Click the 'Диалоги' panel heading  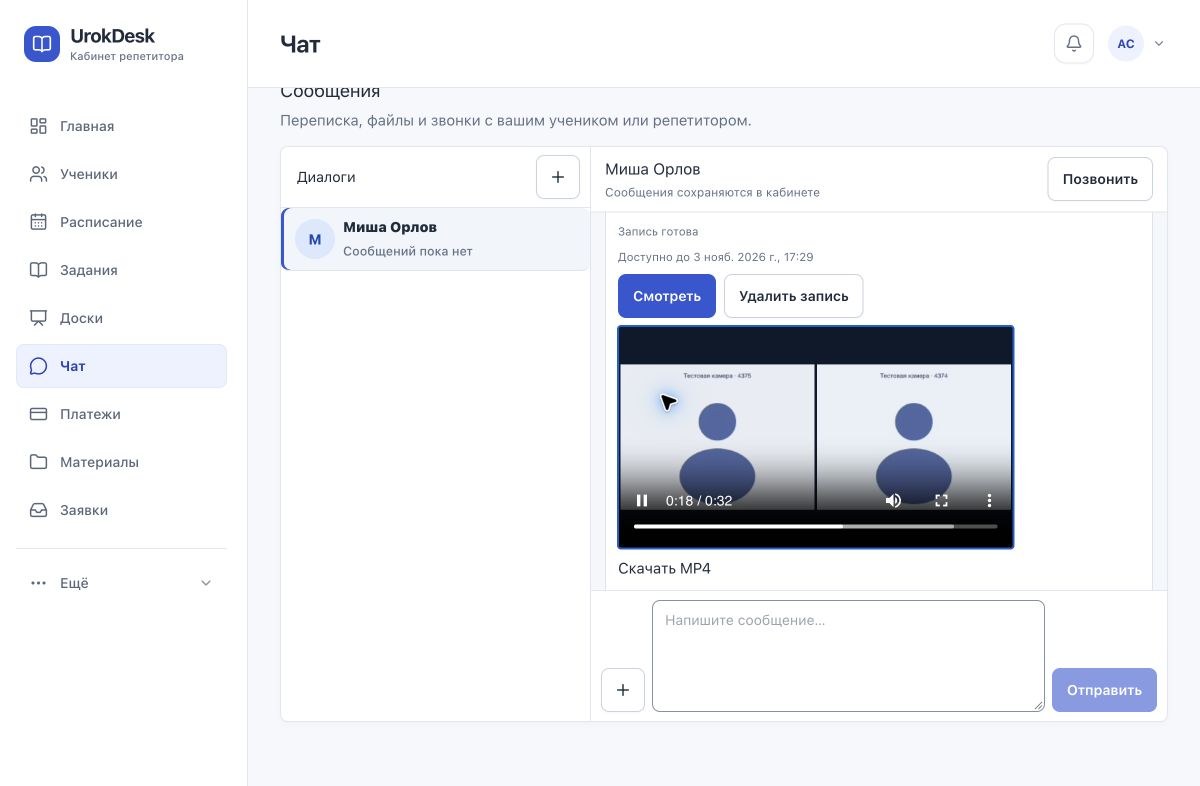point(326,177)
